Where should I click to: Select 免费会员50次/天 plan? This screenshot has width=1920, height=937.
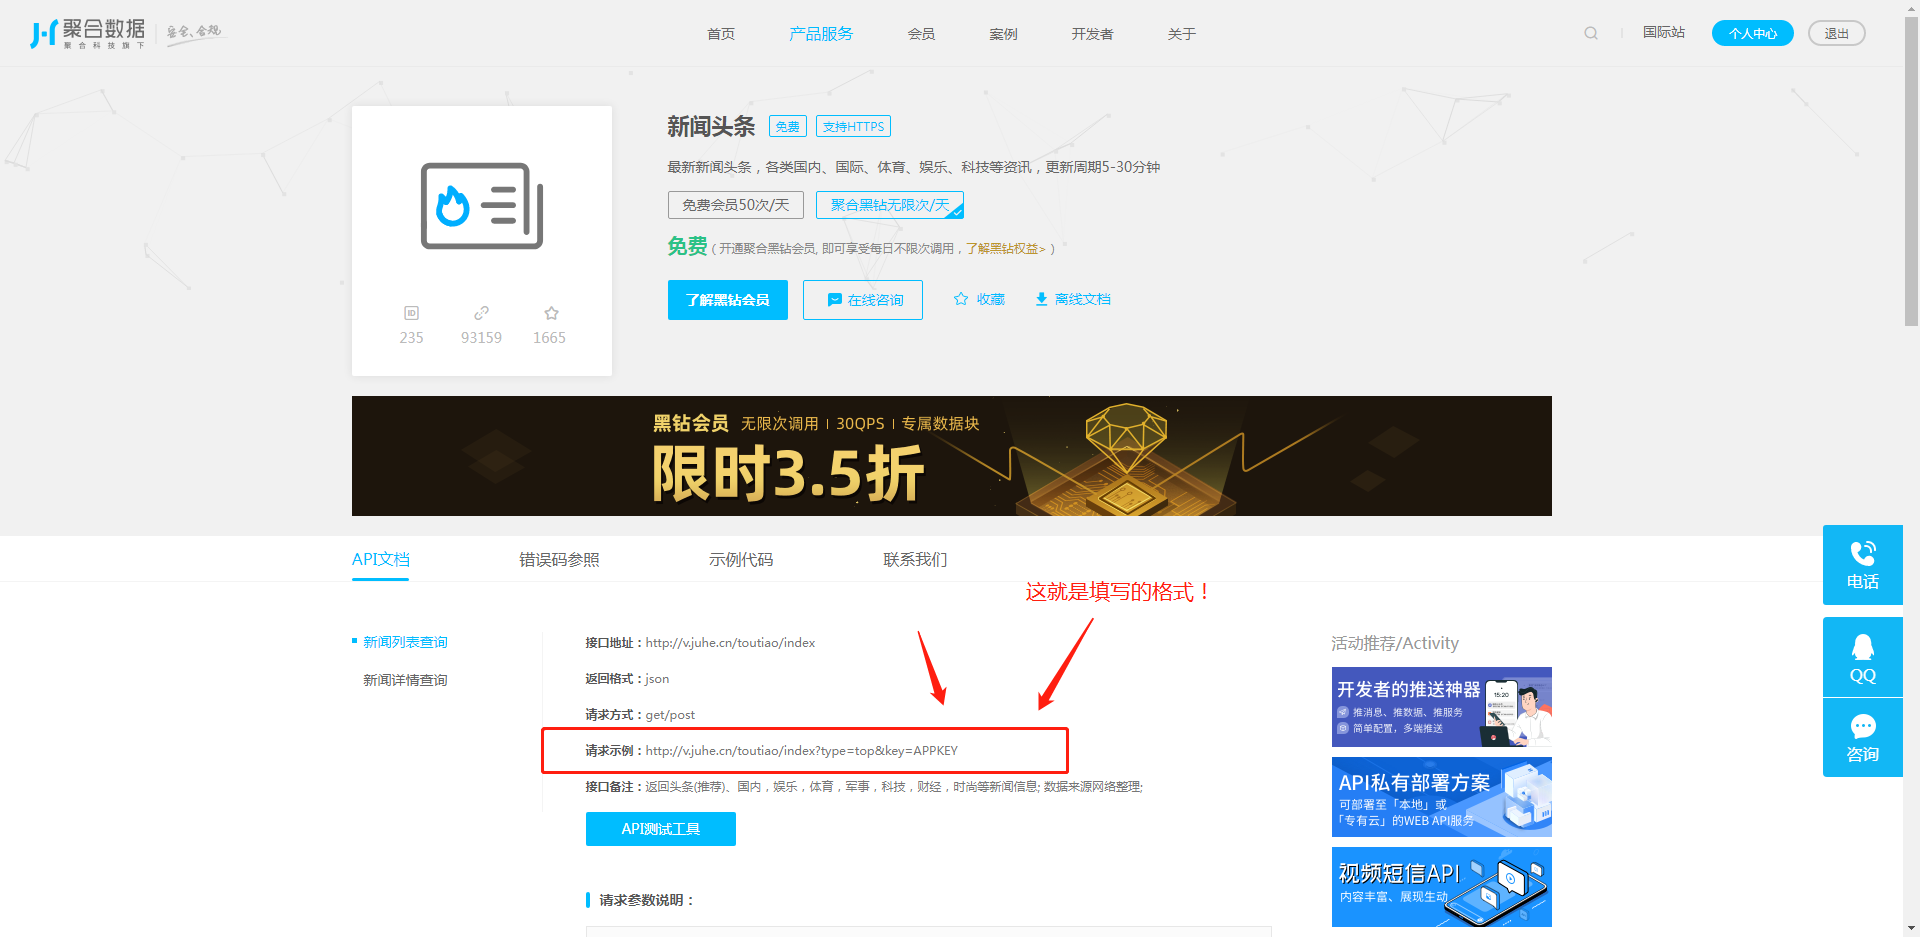[736, 205]
